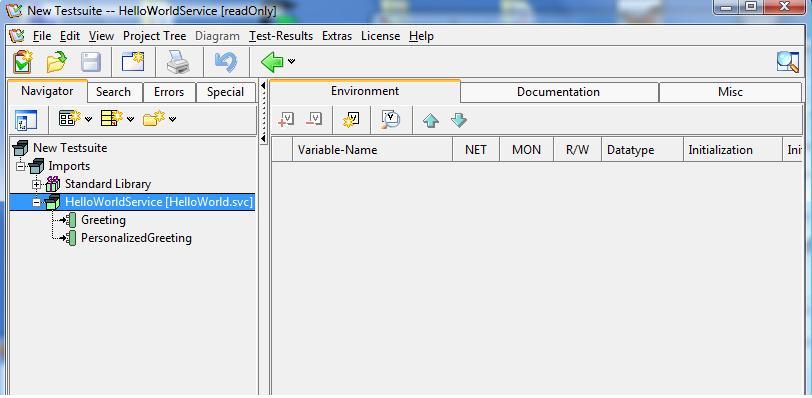This screenshot has height=398, width=812.
Task: Open the Test-Results menu
Action: 281,36
